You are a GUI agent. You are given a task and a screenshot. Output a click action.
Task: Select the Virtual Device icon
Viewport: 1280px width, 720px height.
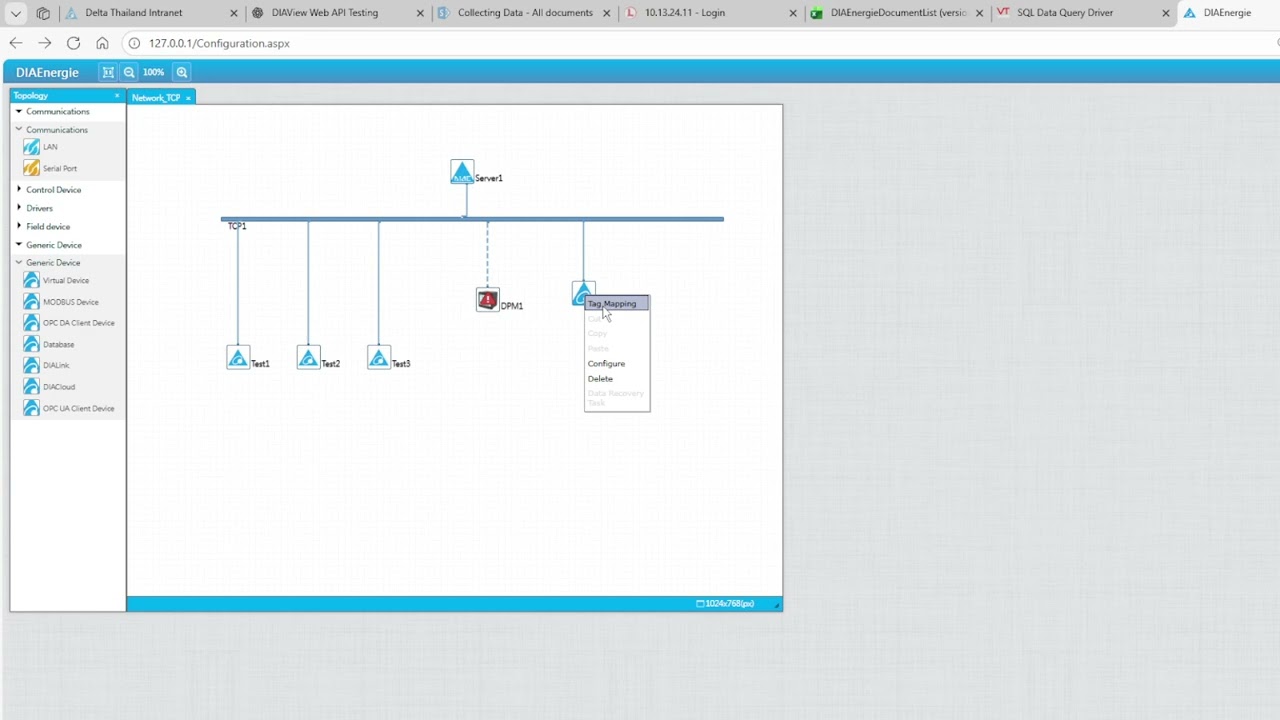point(31,280)
